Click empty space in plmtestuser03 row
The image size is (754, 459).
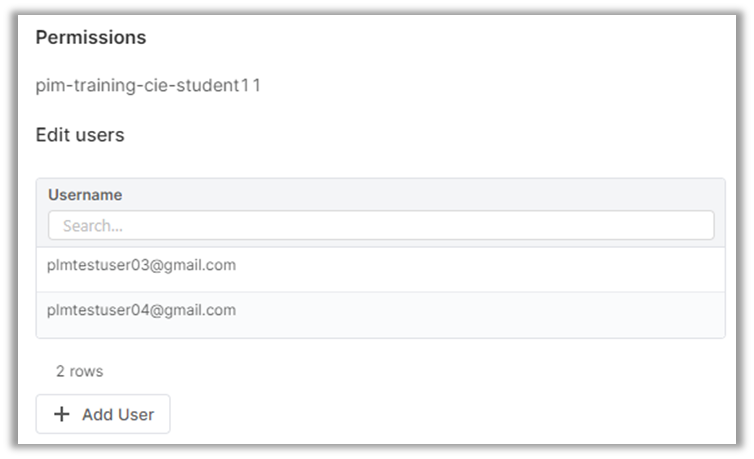pyautogui.click(x=500, y=266)
